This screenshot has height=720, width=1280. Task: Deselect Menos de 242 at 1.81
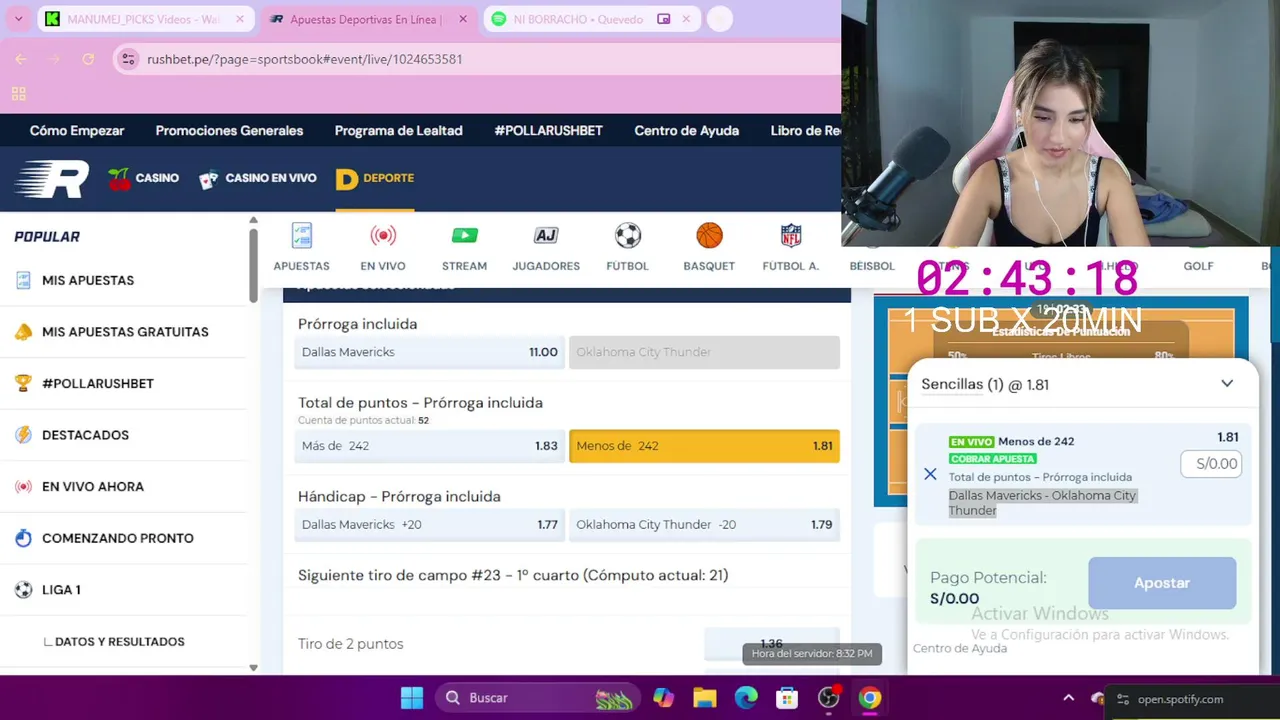704,446
